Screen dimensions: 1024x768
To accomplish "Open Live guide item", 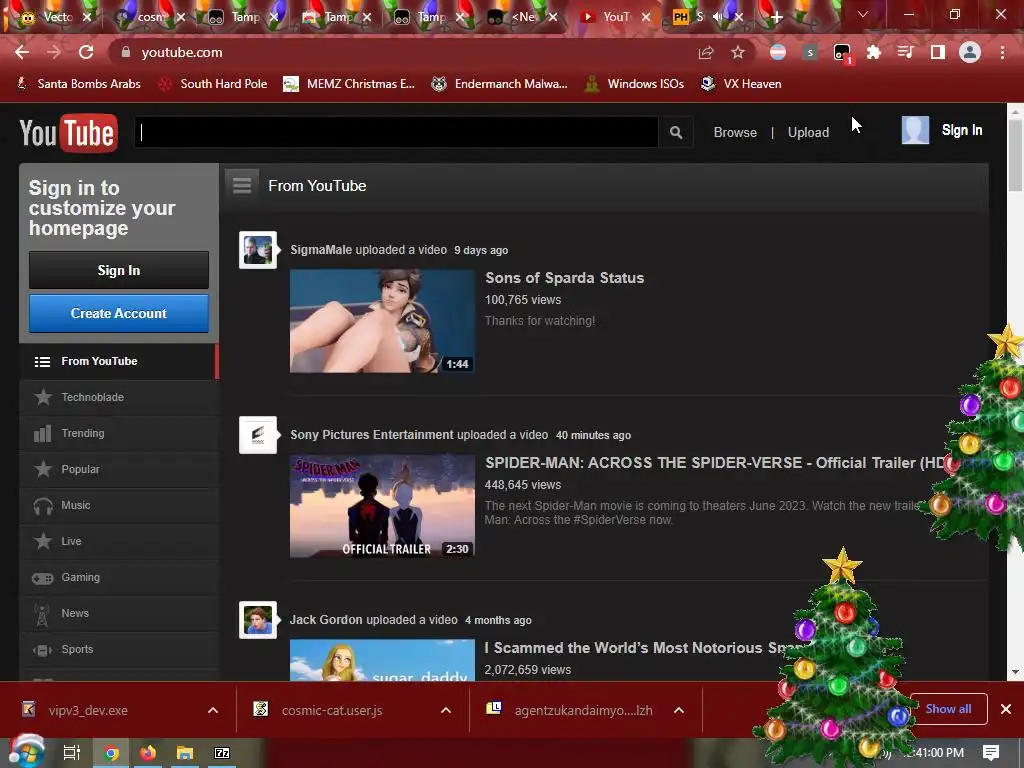I will 119,541.
